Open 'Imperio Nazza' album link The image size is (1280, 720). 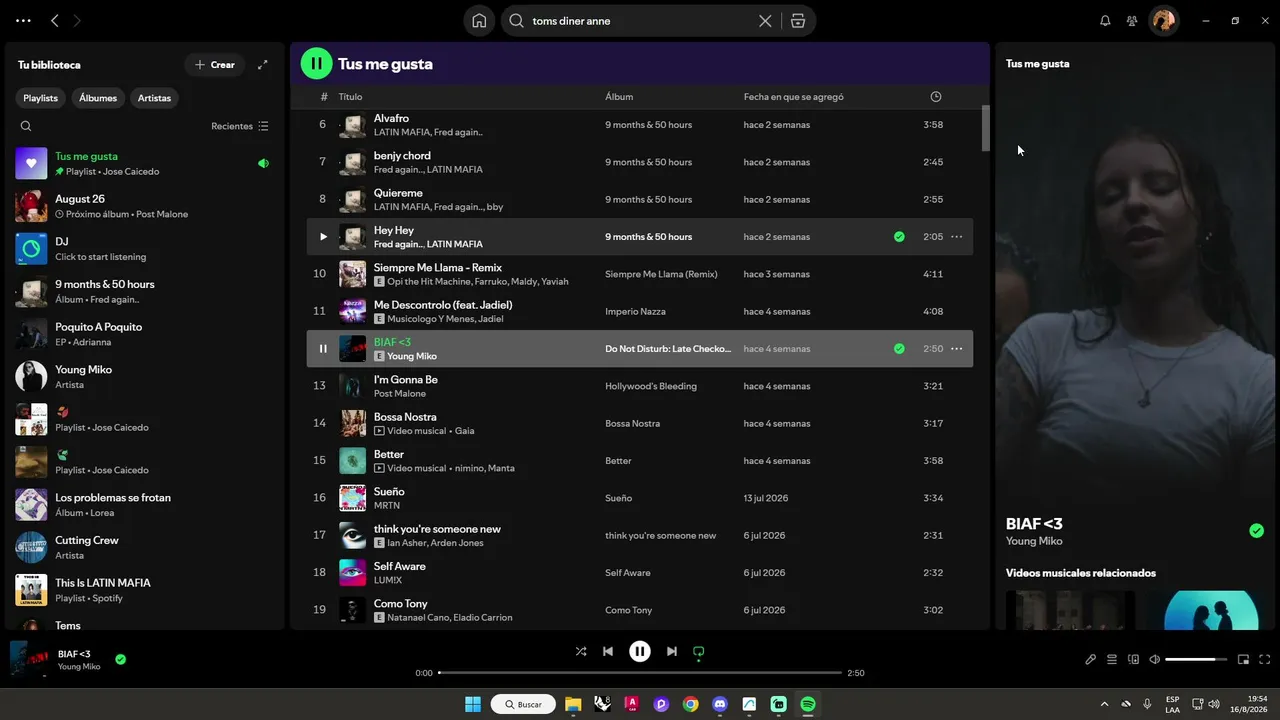point(635,312)
